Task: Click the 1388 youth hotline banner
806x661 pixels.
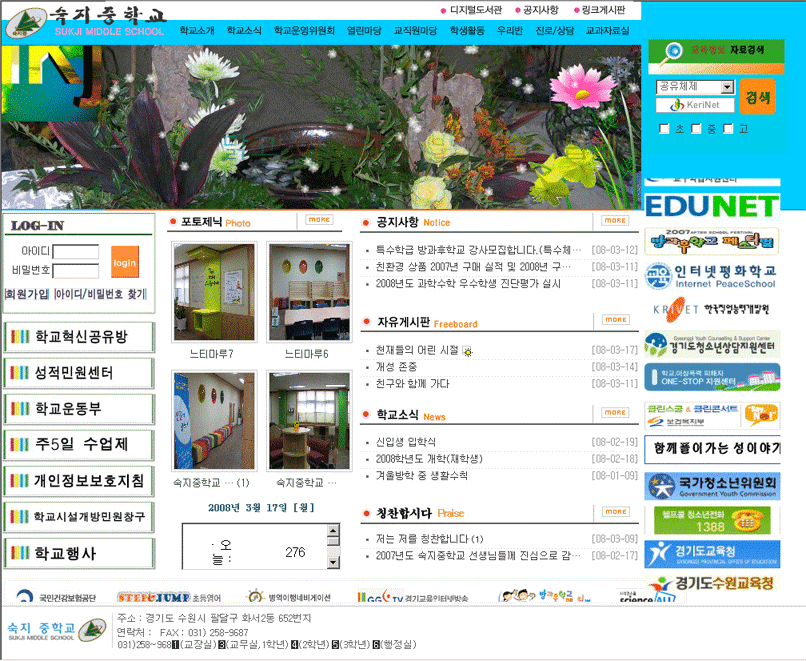Action: click(x=711, y=520)
